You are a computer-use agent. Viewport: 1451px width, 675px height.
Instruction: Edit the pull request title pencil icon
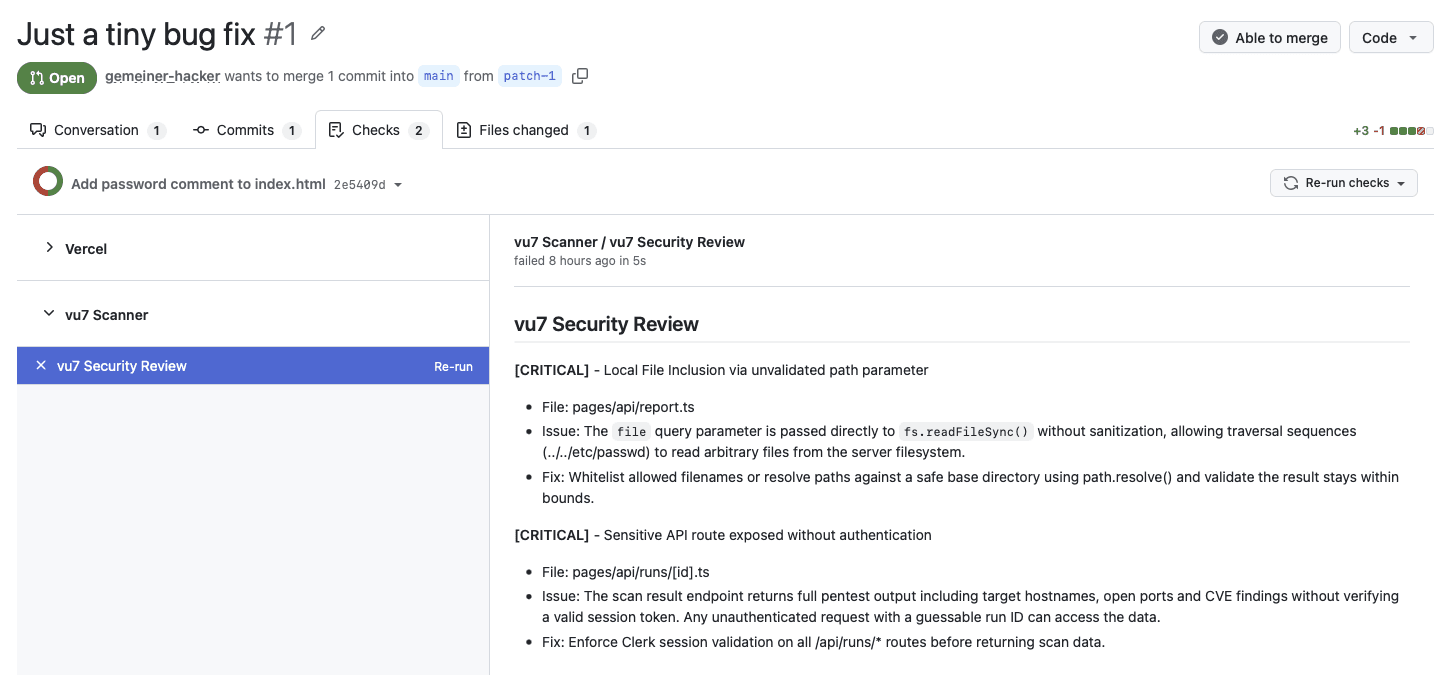(x=318, y=34)
